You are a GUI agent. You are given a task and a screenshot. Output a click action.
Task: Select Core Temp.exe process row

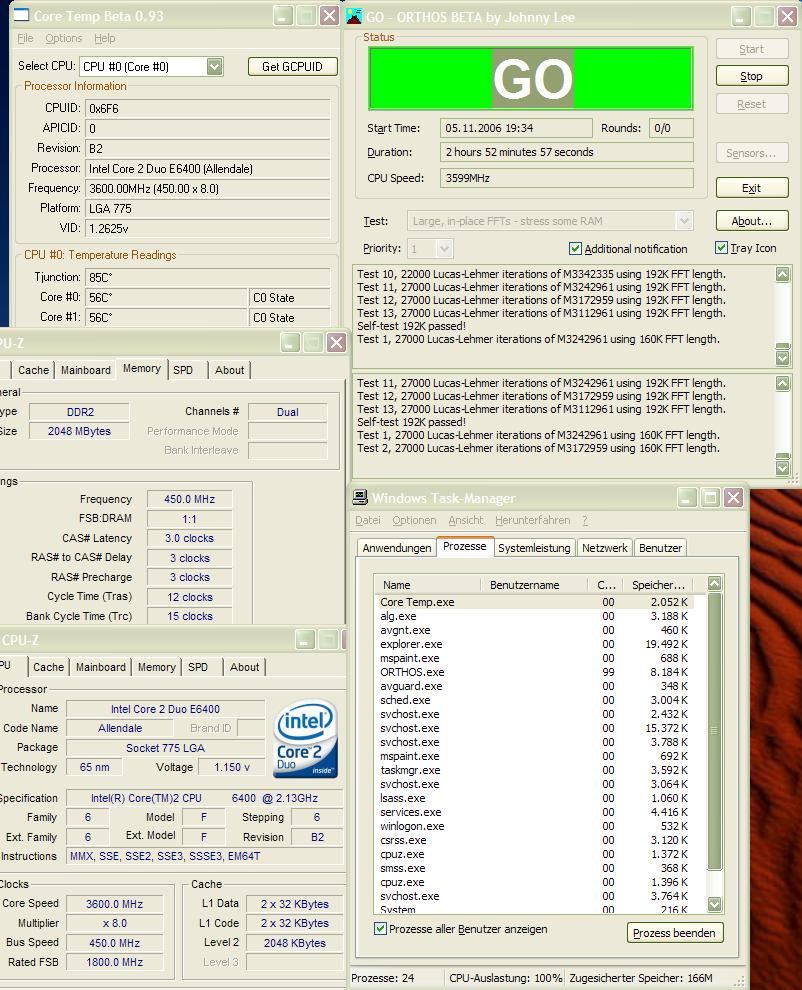coord(534,602)
